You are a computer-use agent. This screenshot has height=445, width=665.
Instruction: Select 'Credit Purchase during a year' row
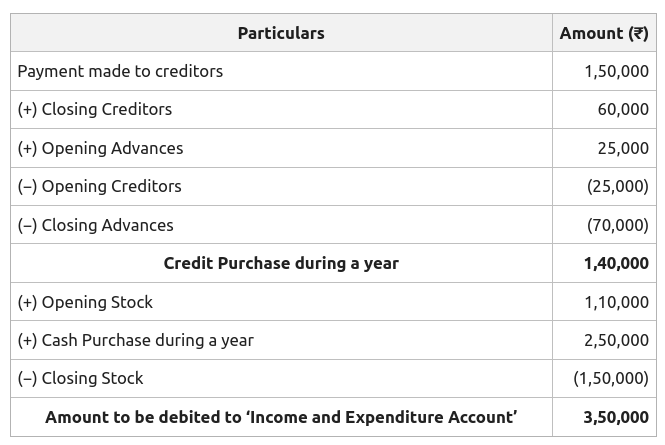coord(281,263)
